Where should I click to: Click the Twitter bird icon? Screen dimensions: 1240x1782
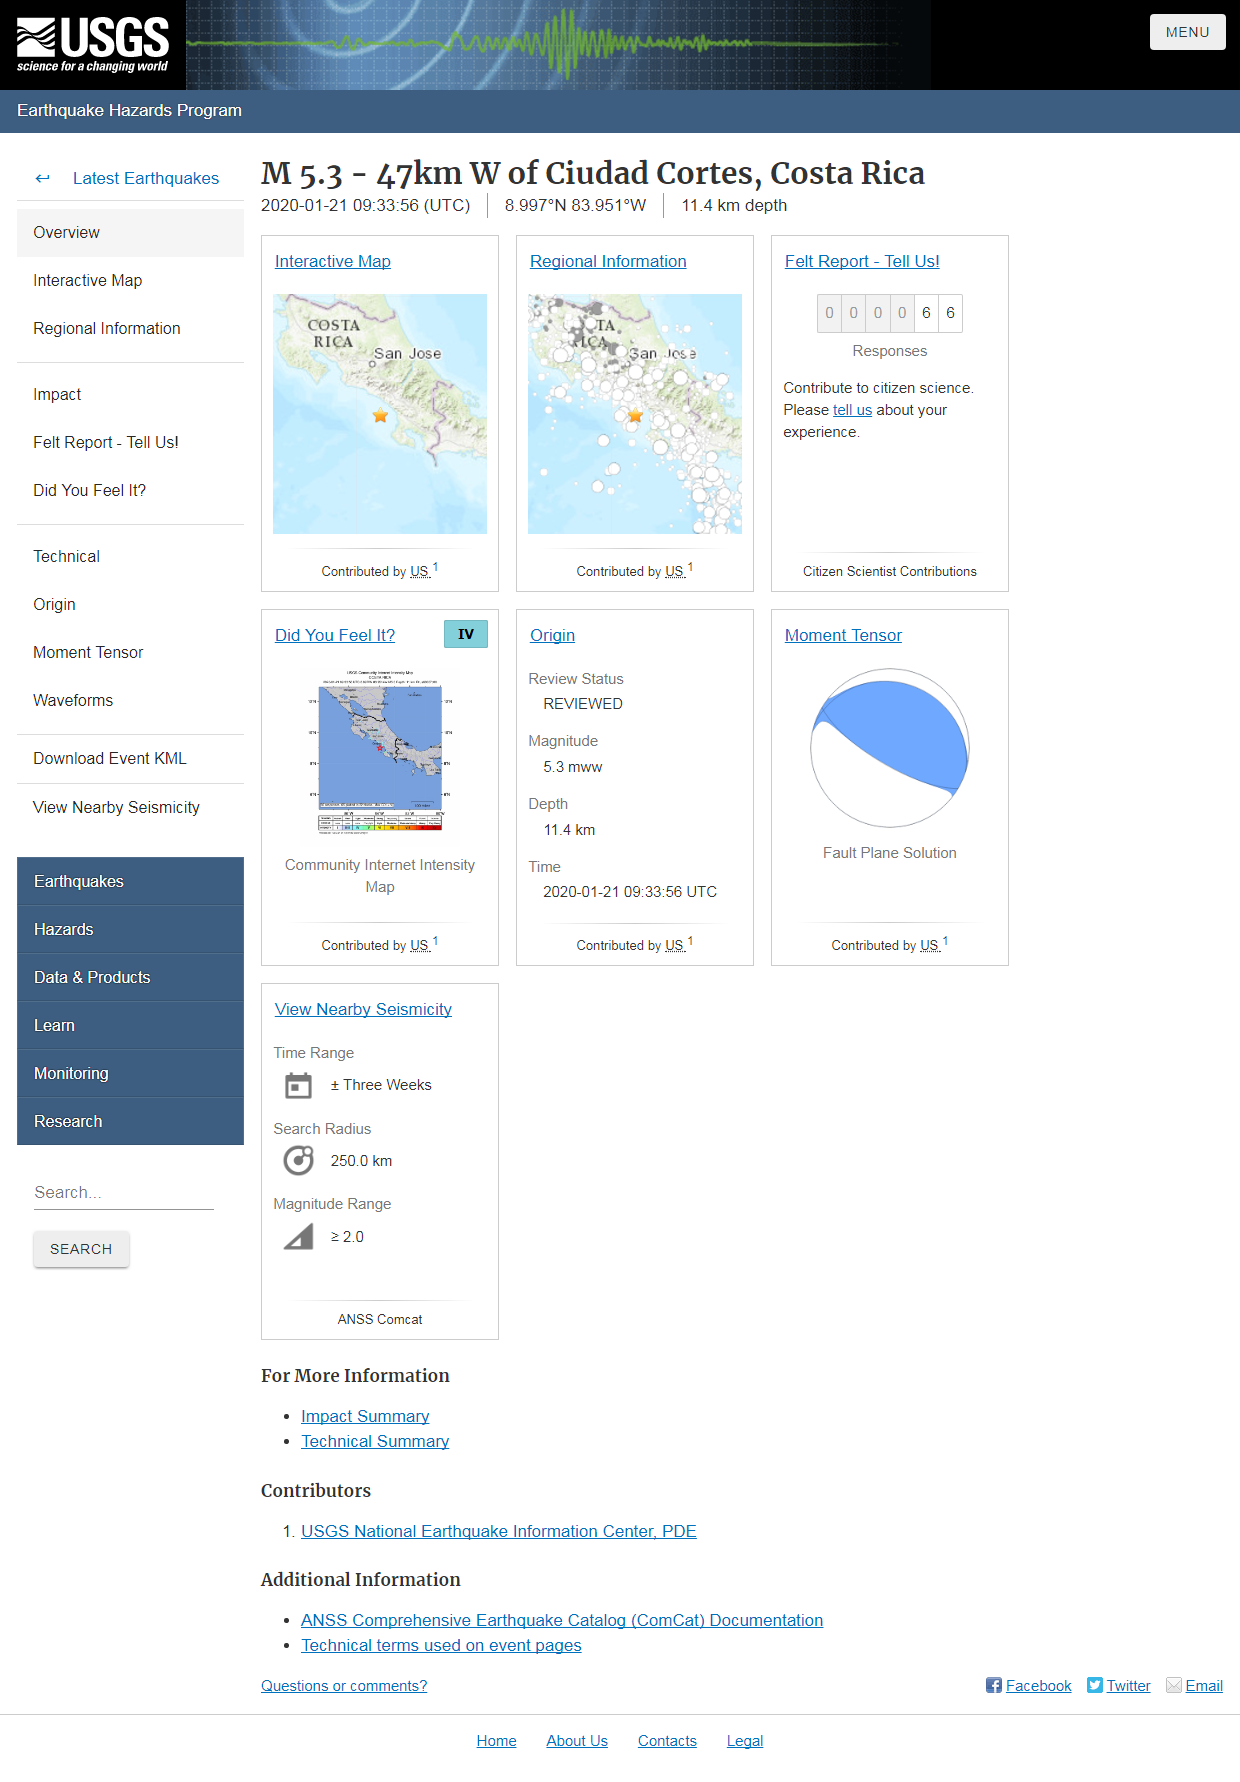tap(1095, 1685)
